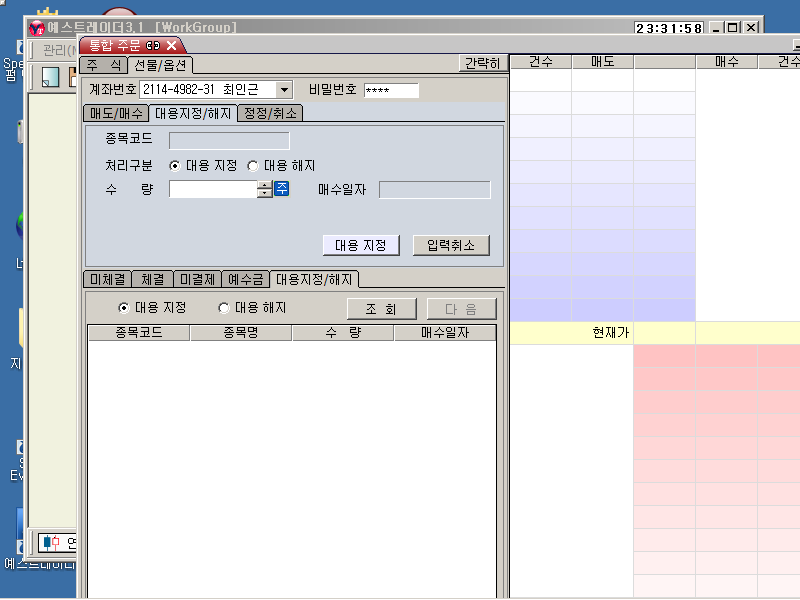
Task: Click the new document toolbar icon
Action: pyautogui.click(x=50, y=78)
